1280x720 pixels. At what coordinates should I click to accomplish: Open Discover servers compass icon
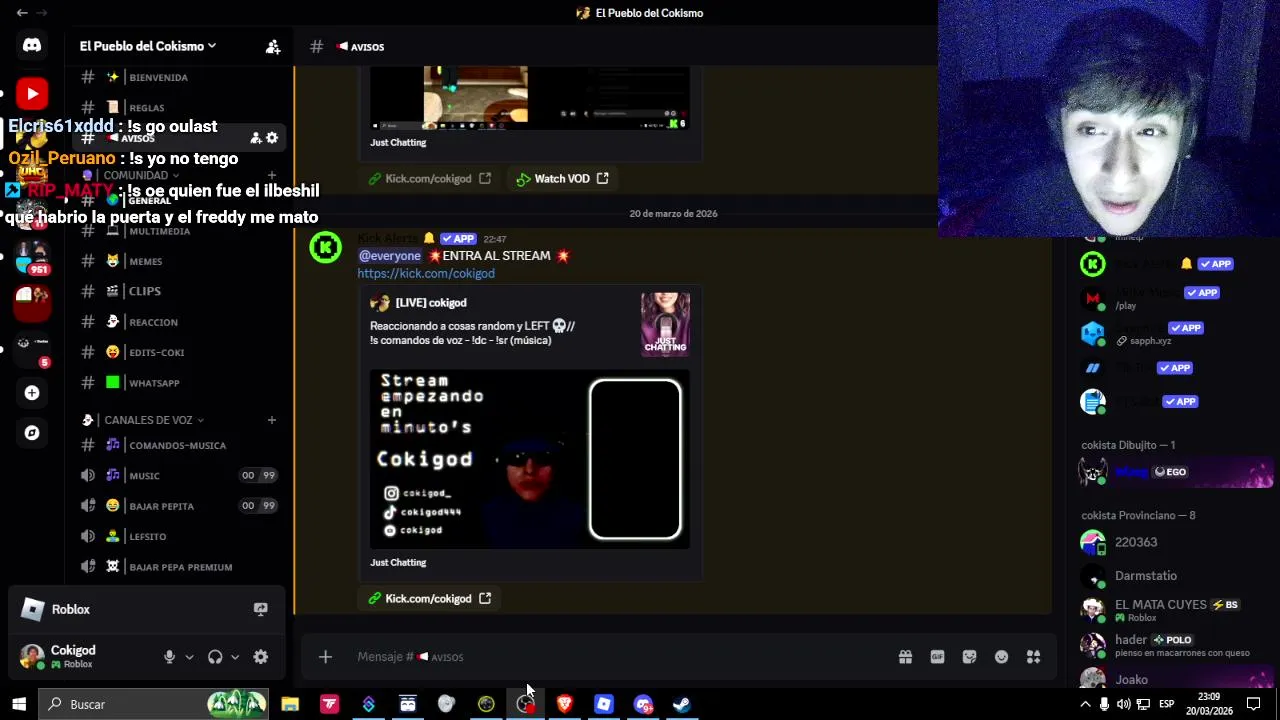[32, 433]
